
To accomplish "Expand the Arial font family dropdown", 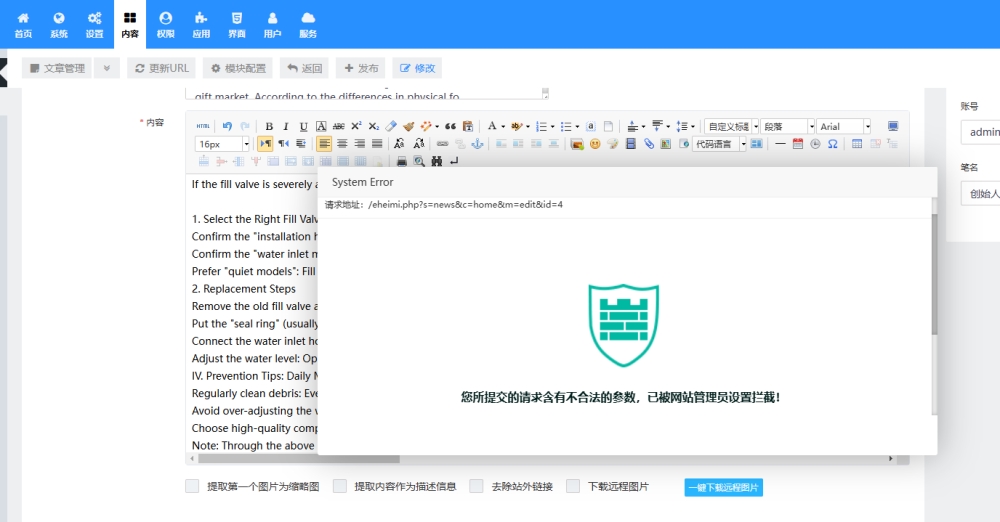I will 866,126.
